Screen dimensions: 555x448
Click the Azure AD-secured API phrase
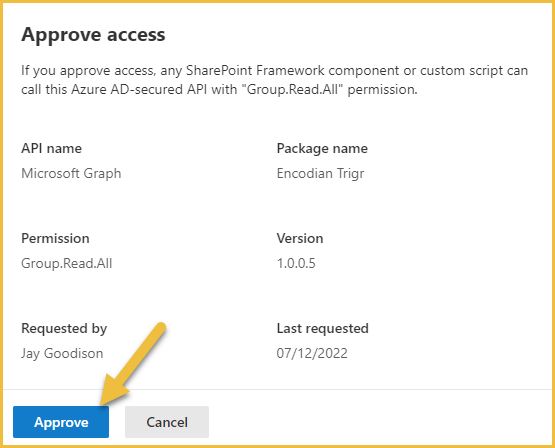(140, 89)
